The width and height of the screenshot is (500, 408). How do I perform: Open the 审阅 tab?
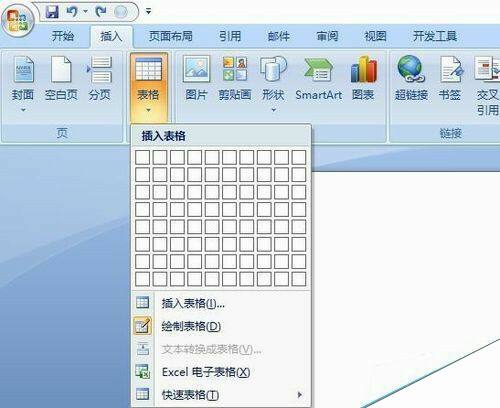pos(327,36)
